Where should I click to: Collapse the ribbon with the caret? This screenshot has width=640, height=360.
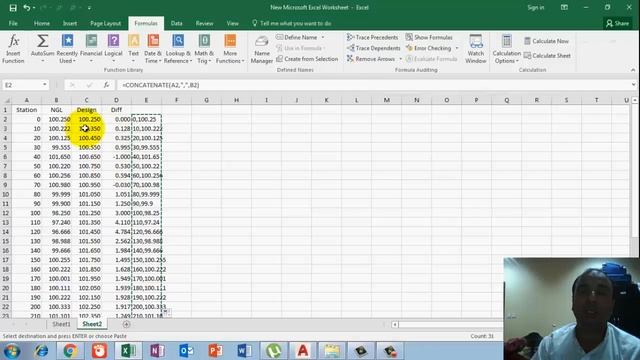point(633,70)
